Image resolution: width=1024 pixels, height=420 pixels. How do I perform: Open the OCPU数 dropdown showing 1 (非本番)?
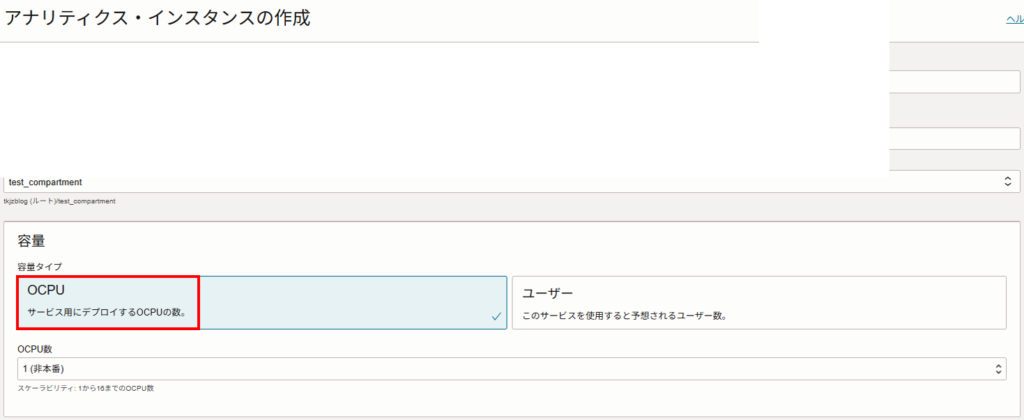[x=500, y=369]
